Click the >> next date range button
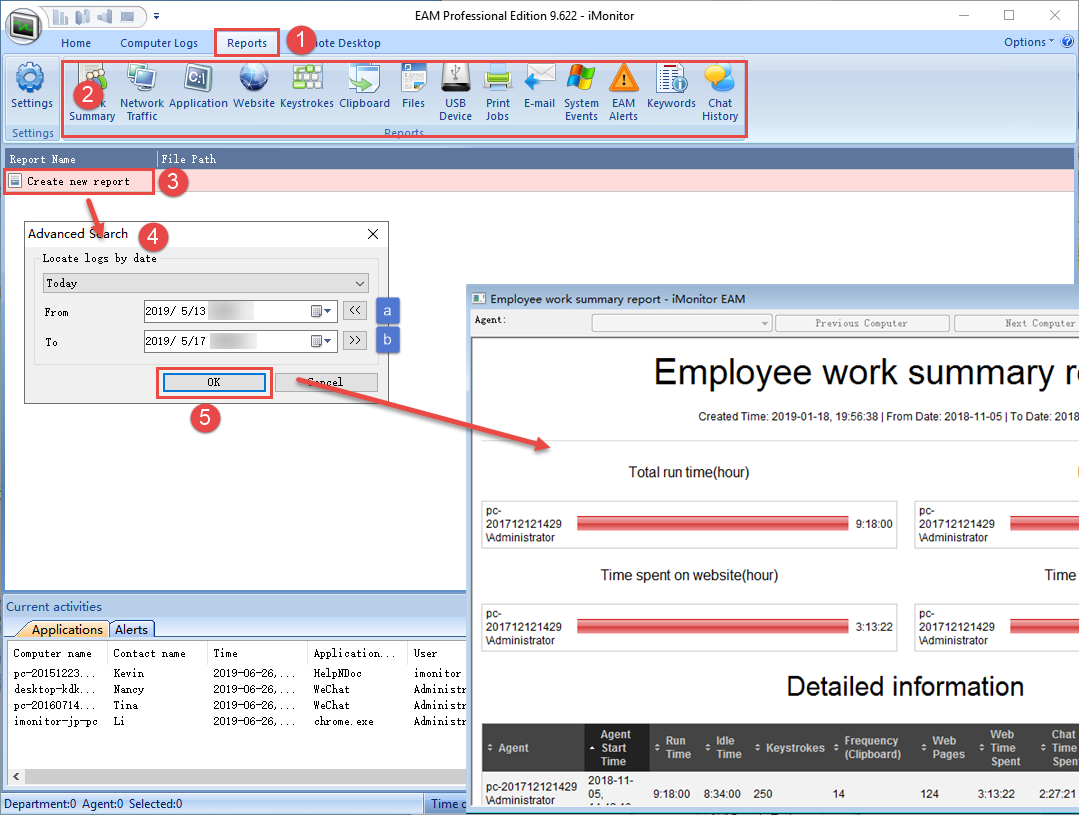Screen dimensions: 1079x815 pos(355,340)
